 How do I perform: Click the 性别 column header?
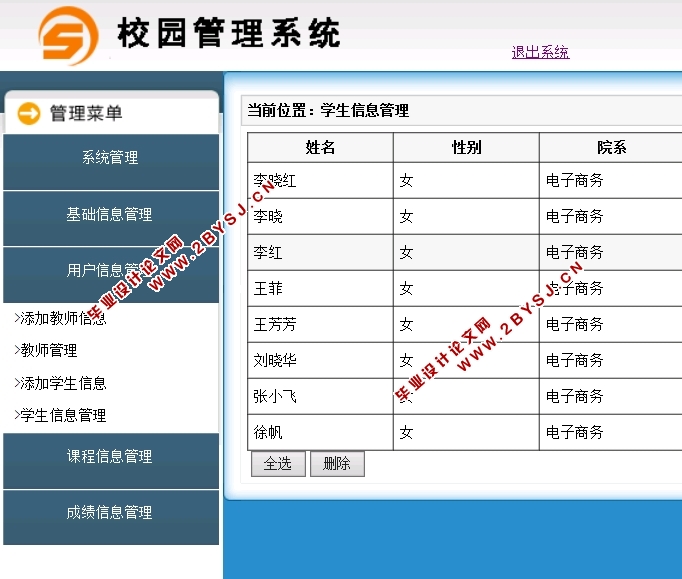click(x=466, y=148)
